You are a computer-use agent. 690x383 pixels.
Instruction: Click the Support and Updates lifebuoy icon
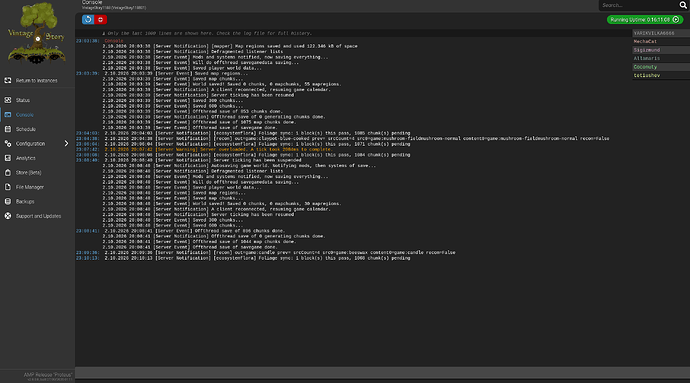8,216
